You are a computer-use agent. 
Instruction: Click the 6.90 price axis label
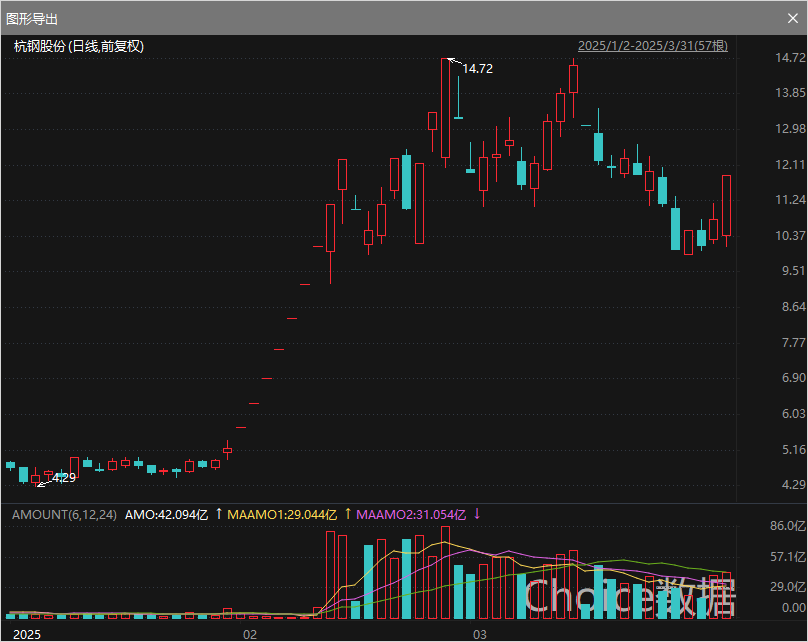tap(794, 378)
